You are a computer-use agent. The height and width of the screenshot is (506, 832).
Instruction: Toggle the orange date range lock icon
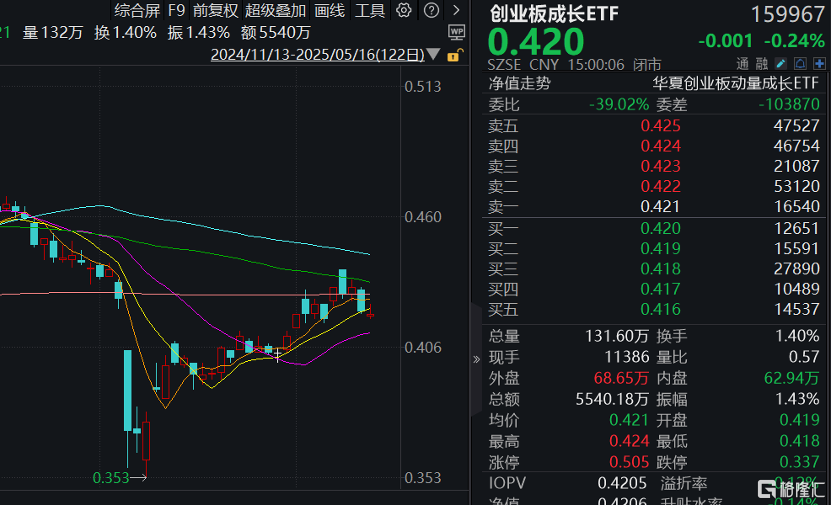[x=455, y=55]
